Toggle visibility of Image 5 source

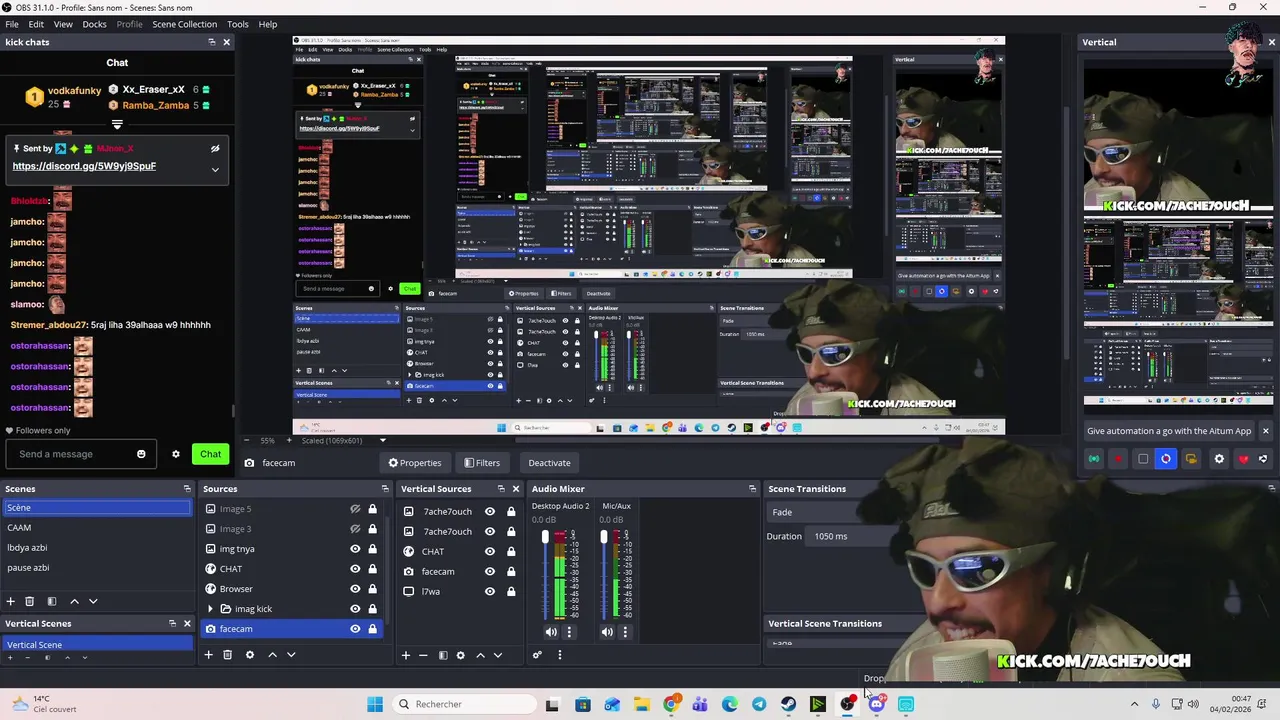pos(355,509)
